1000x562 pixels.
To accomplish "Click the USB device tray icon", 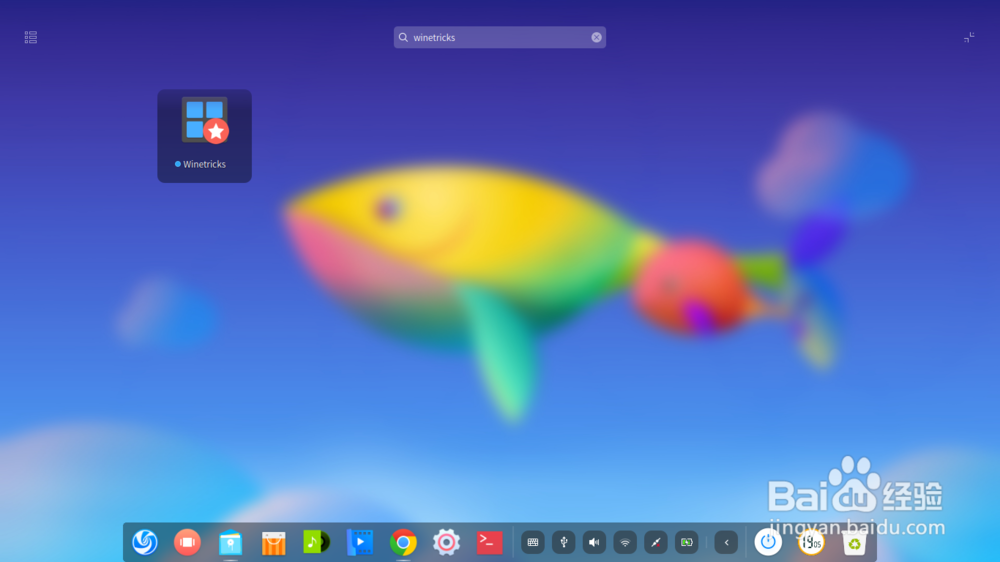I will [564, 542].
